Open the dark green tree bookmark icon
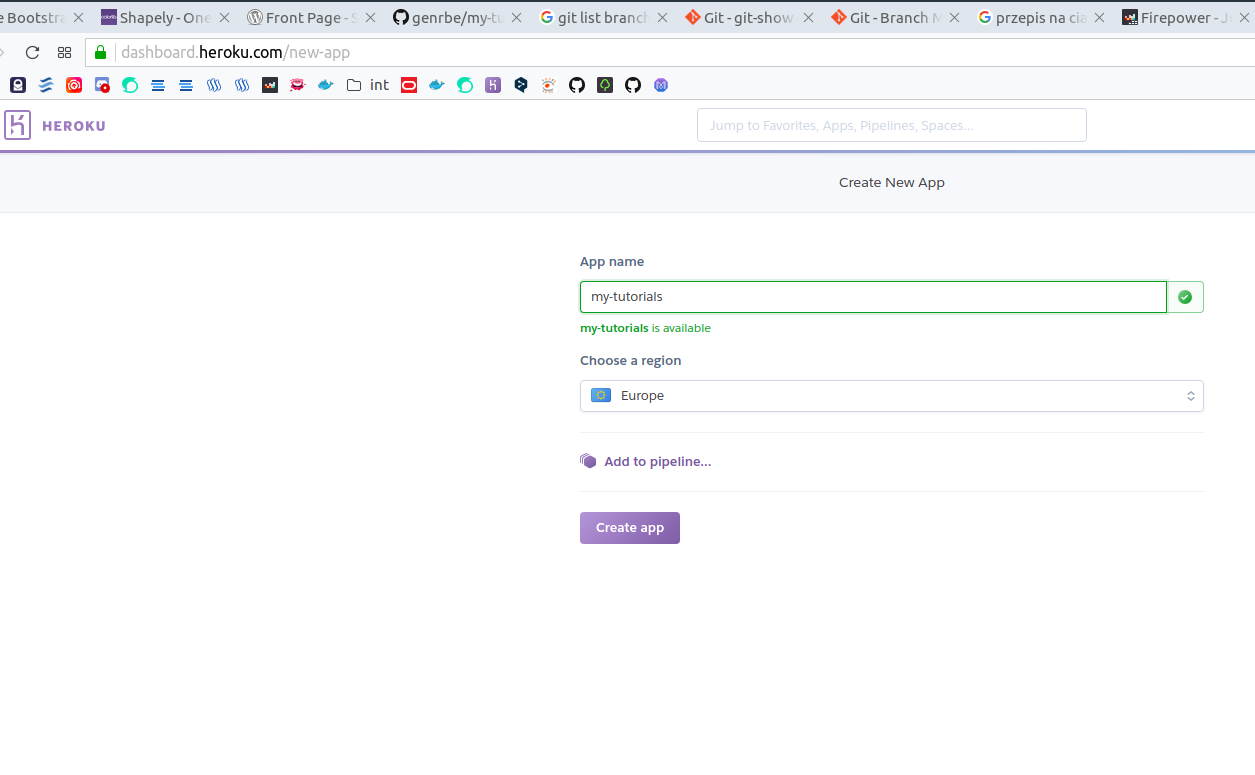The width and height of the screenshot is (1255, 775). pos(605,85)
